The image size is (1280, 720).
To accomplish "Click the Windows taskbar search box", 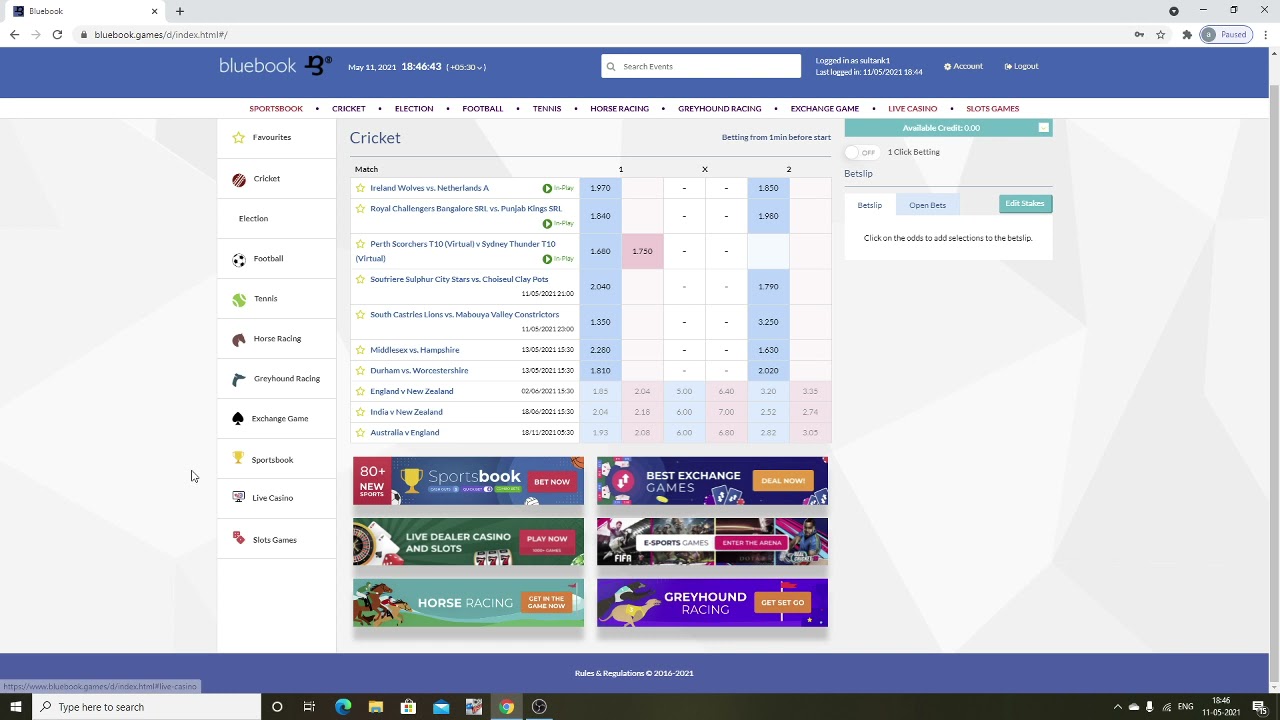I will pyautogui.click(x=146, y=707).
